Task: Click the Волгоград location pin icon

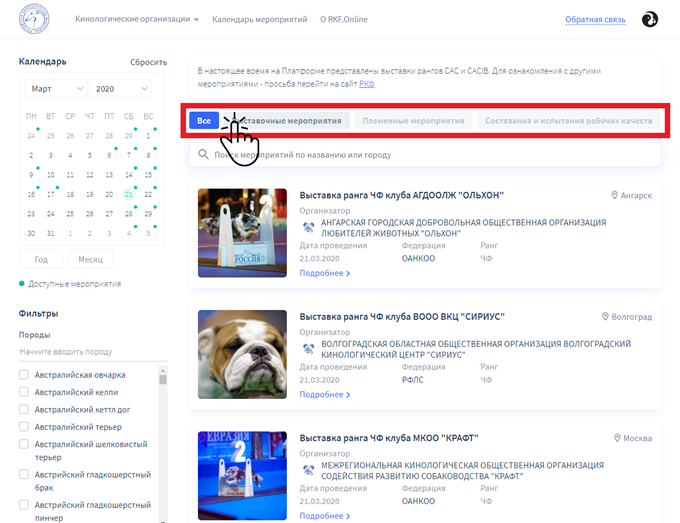Action: click(605, 317)
